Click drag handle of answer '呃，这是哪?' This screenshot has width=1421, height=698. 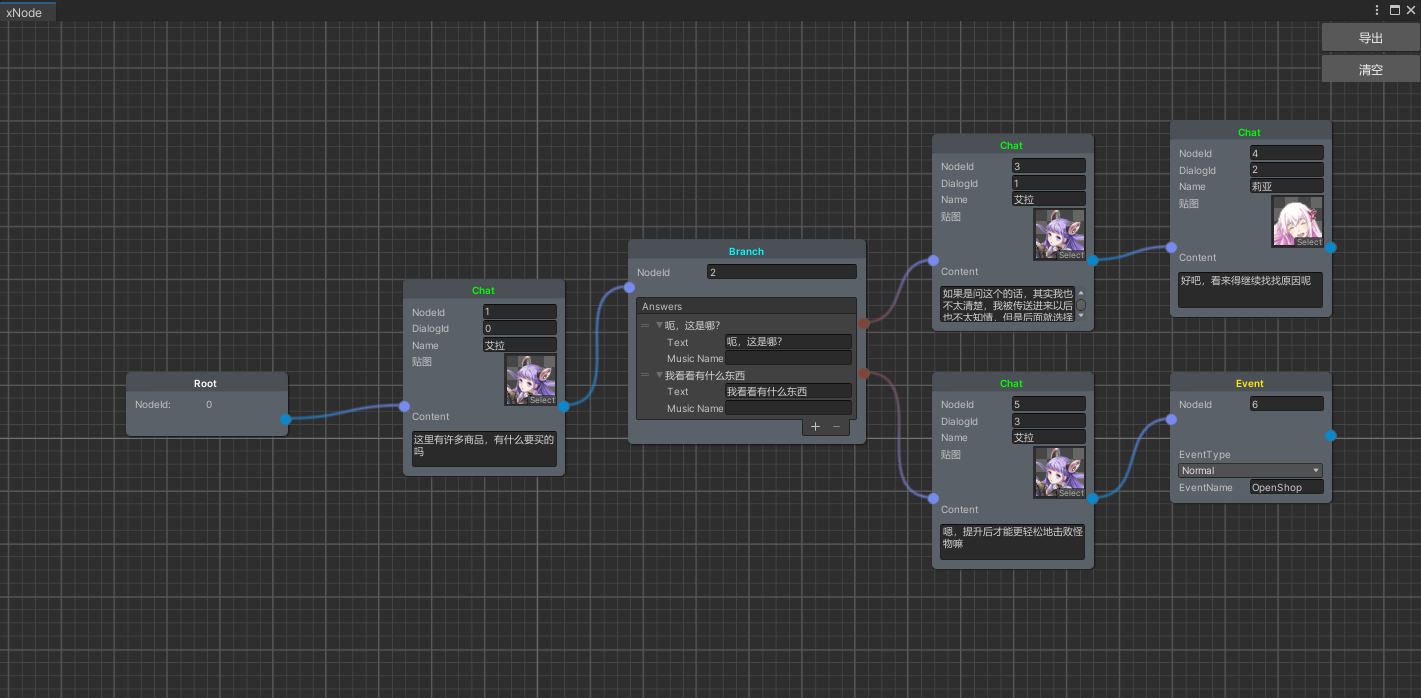point(645,326)
